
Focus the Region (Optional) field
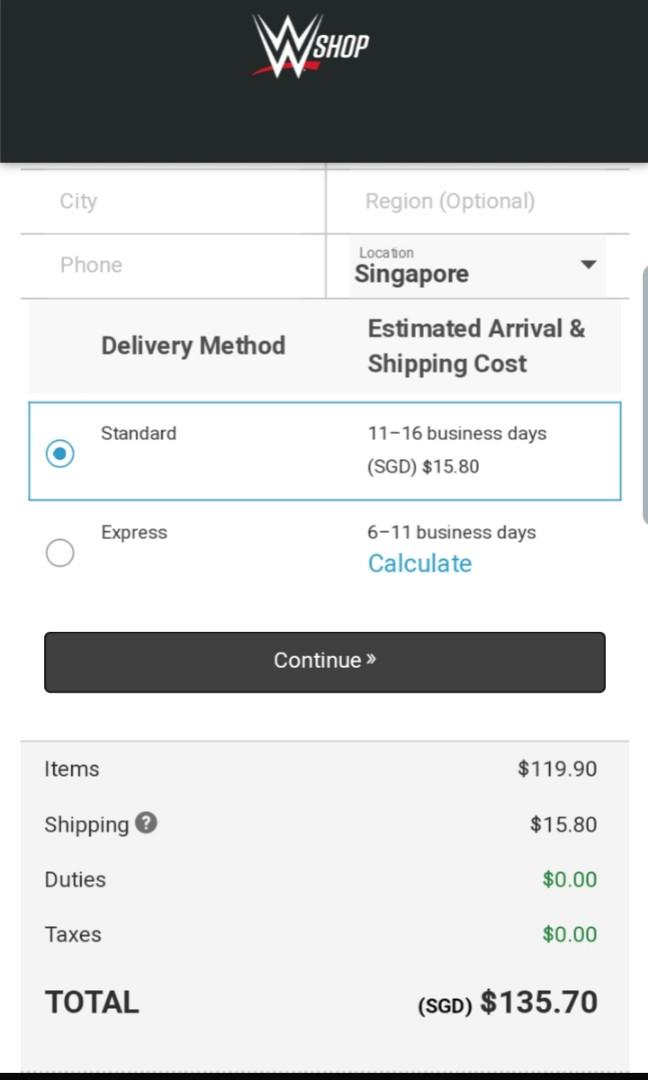point(478,201)
